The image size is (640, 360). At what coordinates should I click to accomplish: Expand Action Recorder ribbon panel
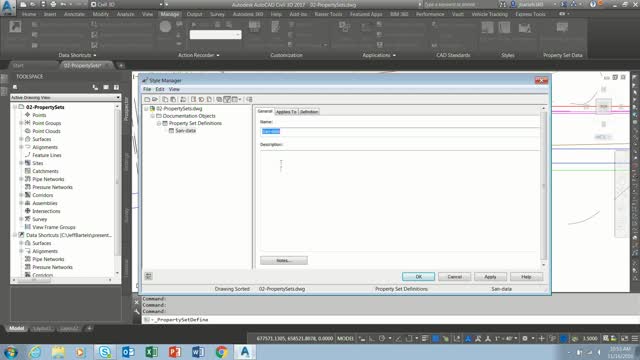pos(198,55)
